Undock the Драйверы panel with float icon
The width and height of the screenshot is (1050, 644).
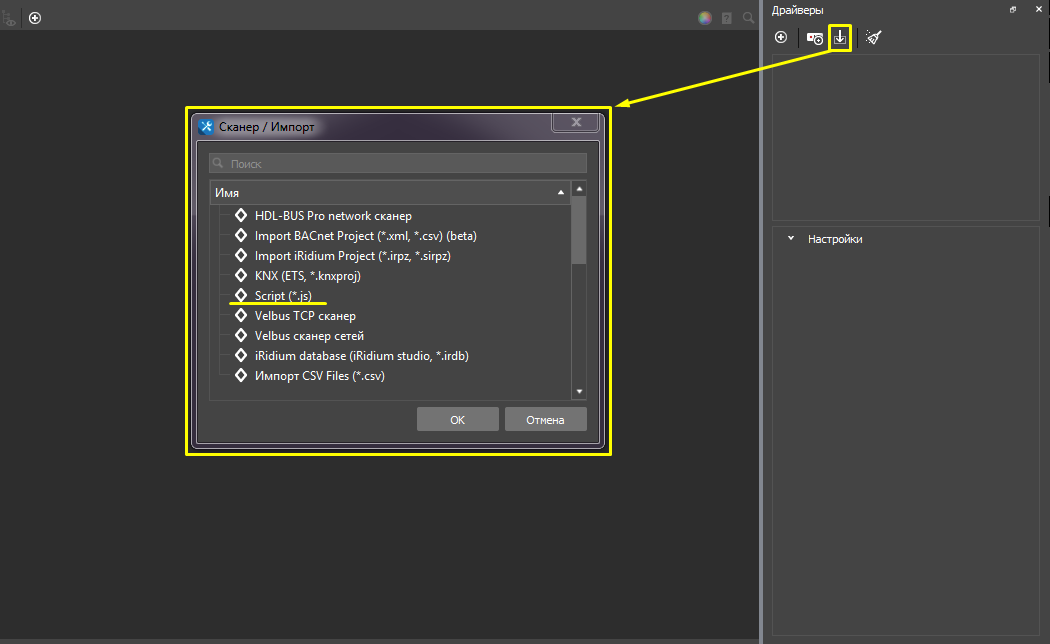[x=1013, y=10]
